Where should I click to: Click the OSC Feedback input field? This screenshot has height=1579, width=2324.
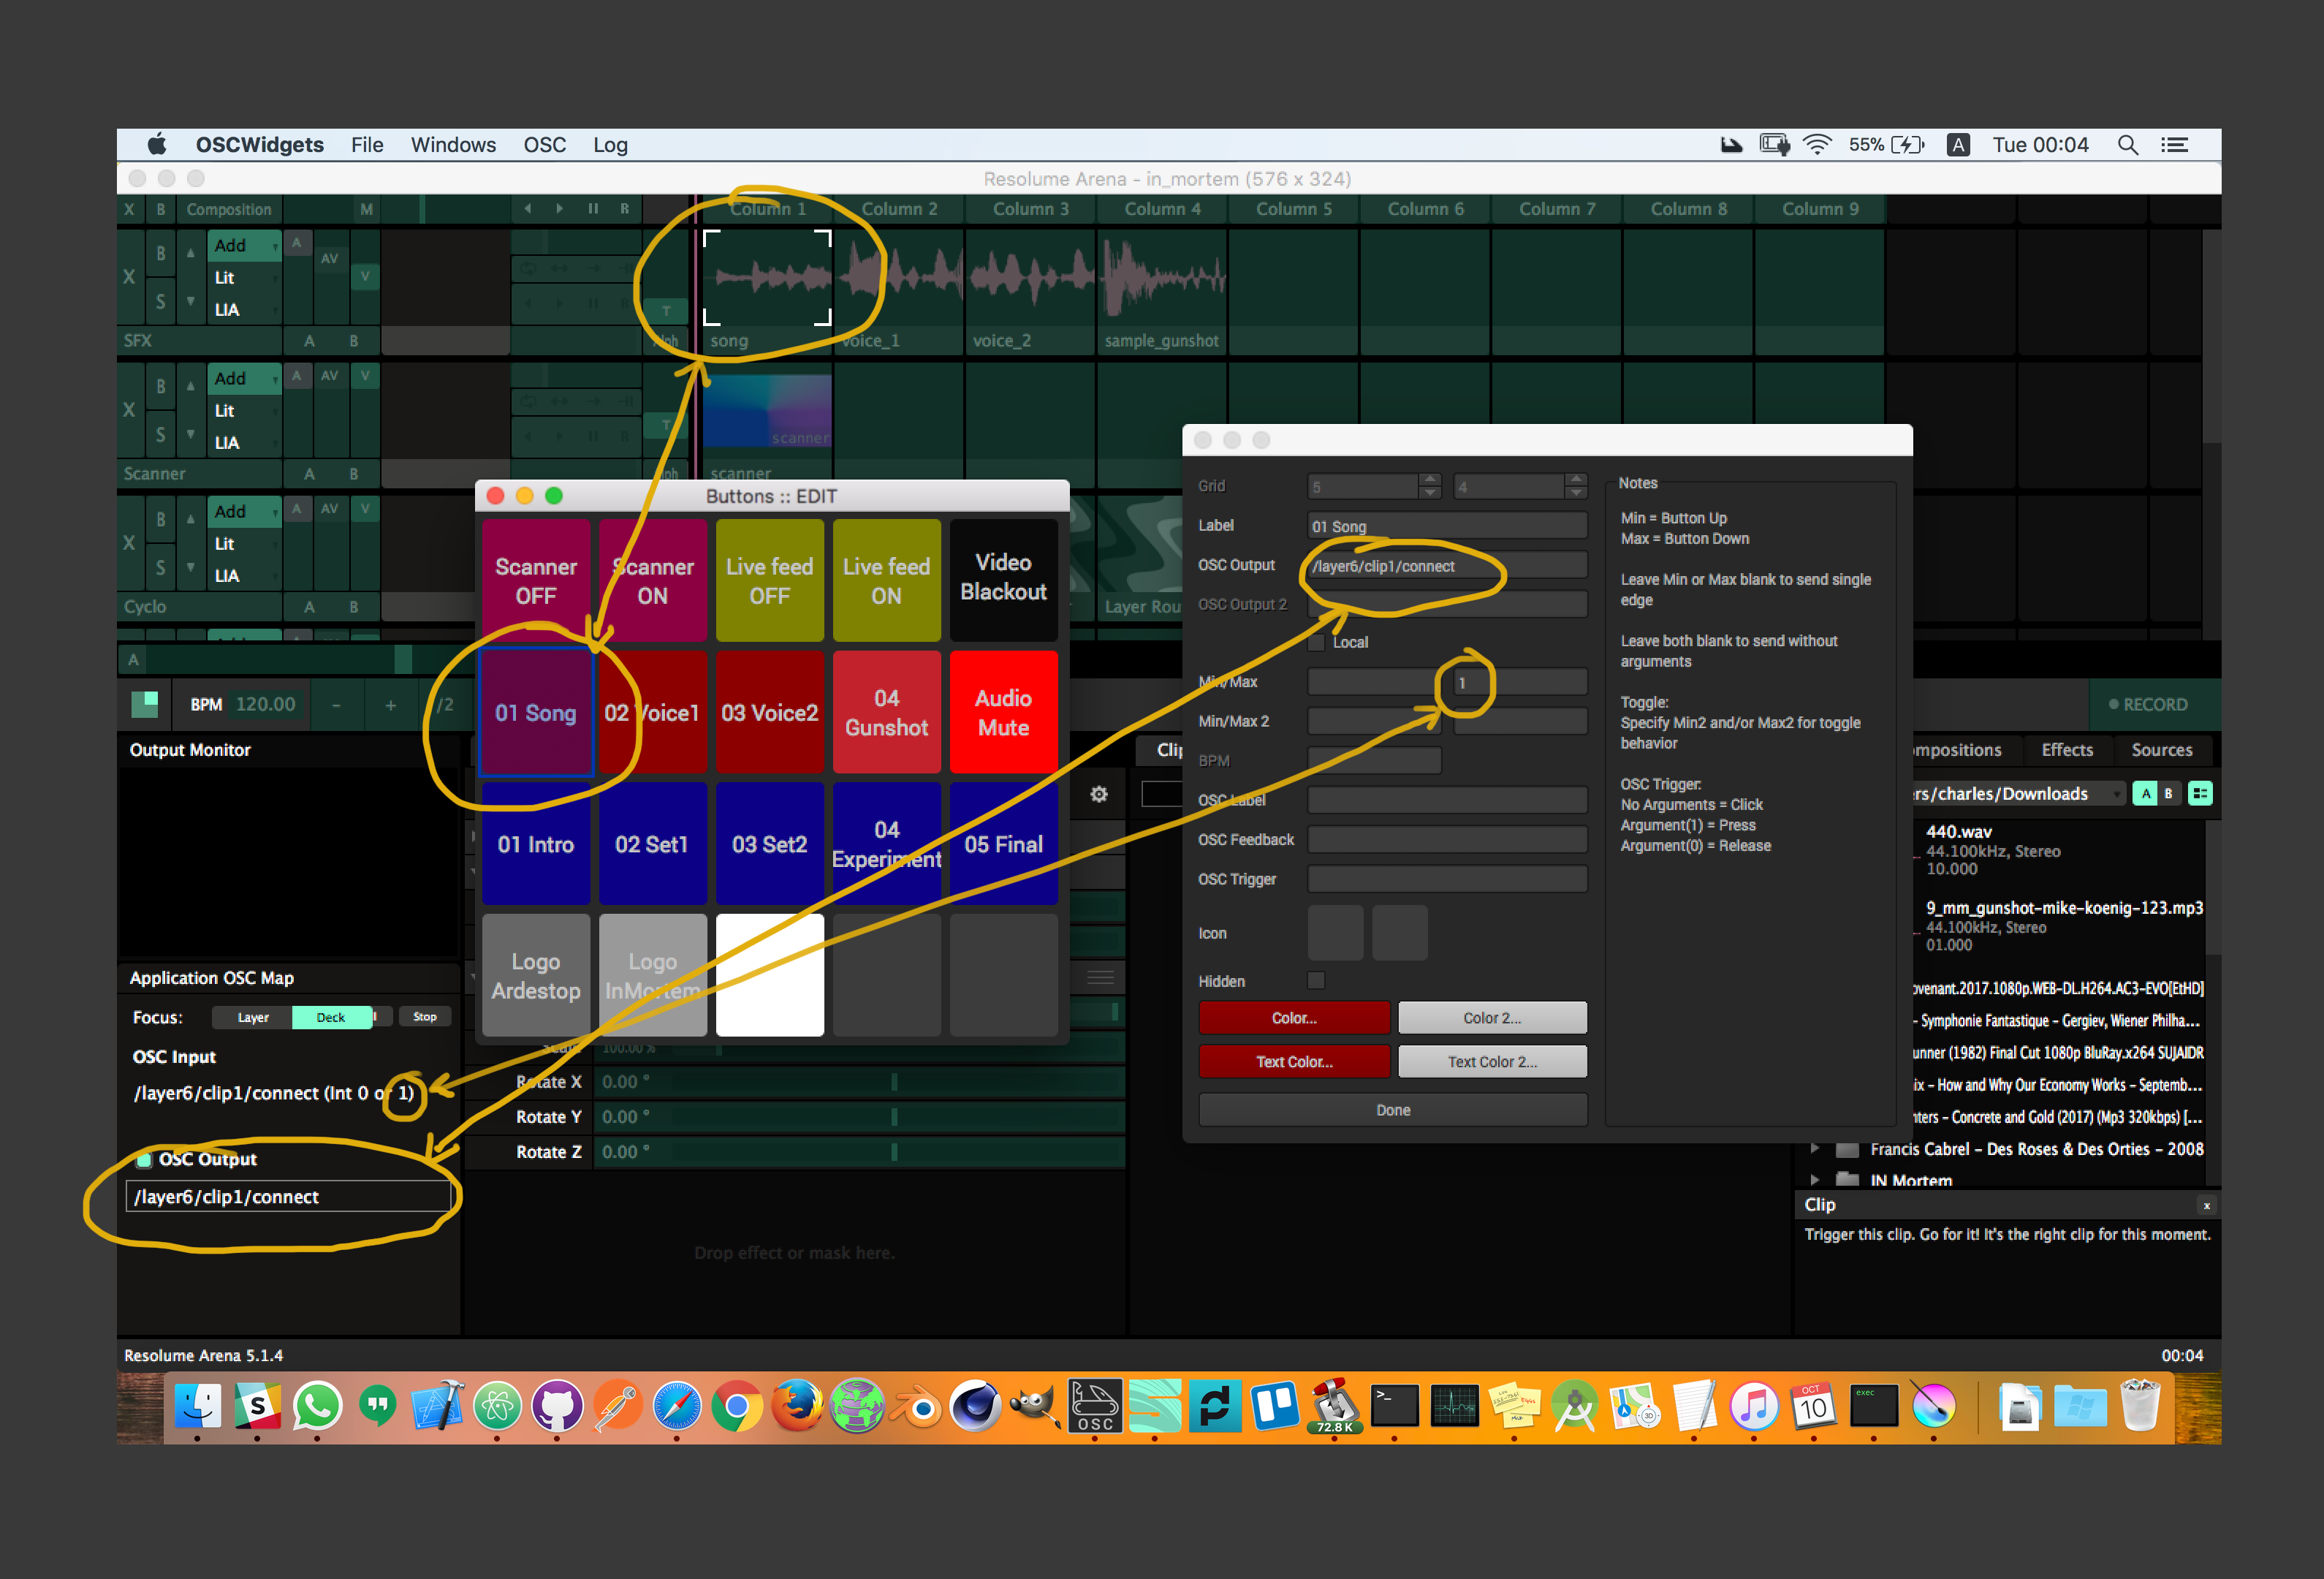click(1447, 839)
